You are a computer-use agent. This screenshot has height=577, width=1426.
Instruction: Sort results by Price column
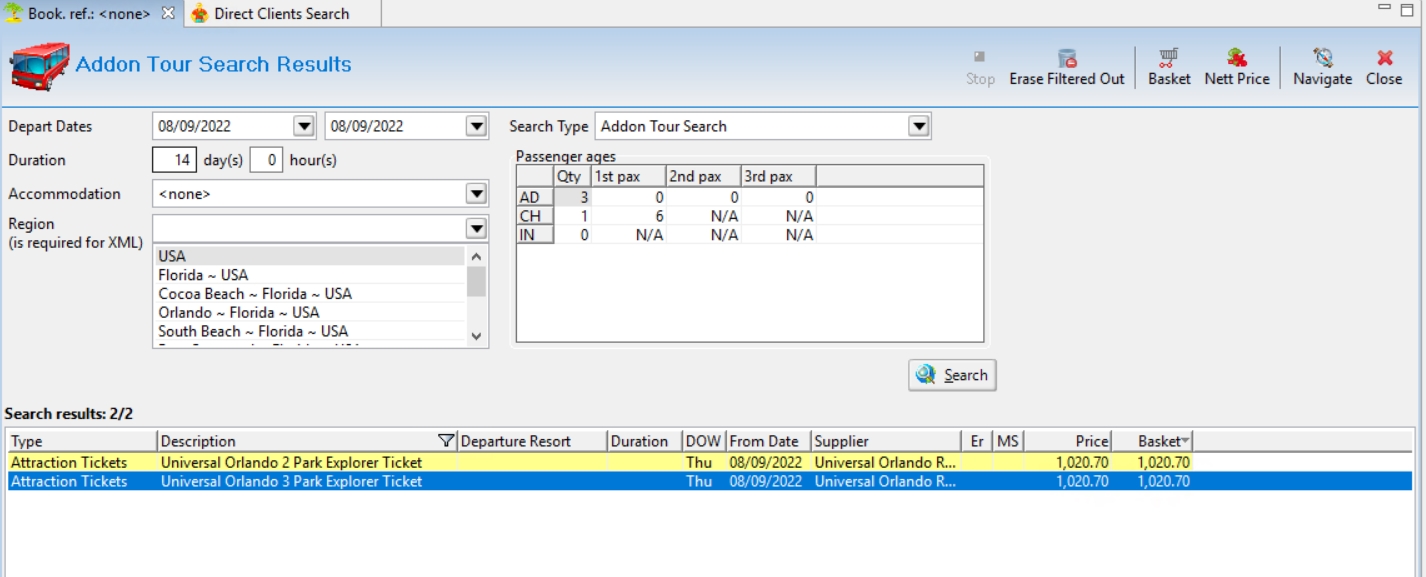(1068, 441)
